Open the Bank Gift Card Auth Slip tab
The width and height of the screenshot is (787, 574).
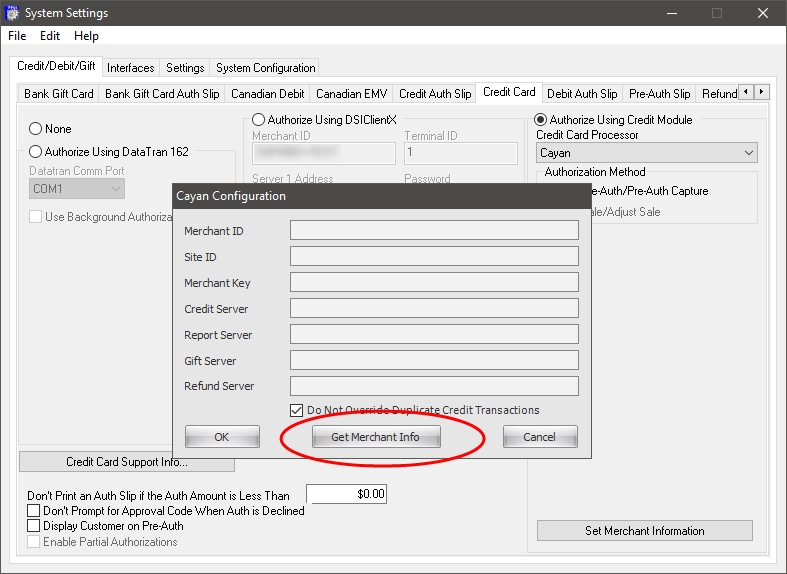(162, 94)
